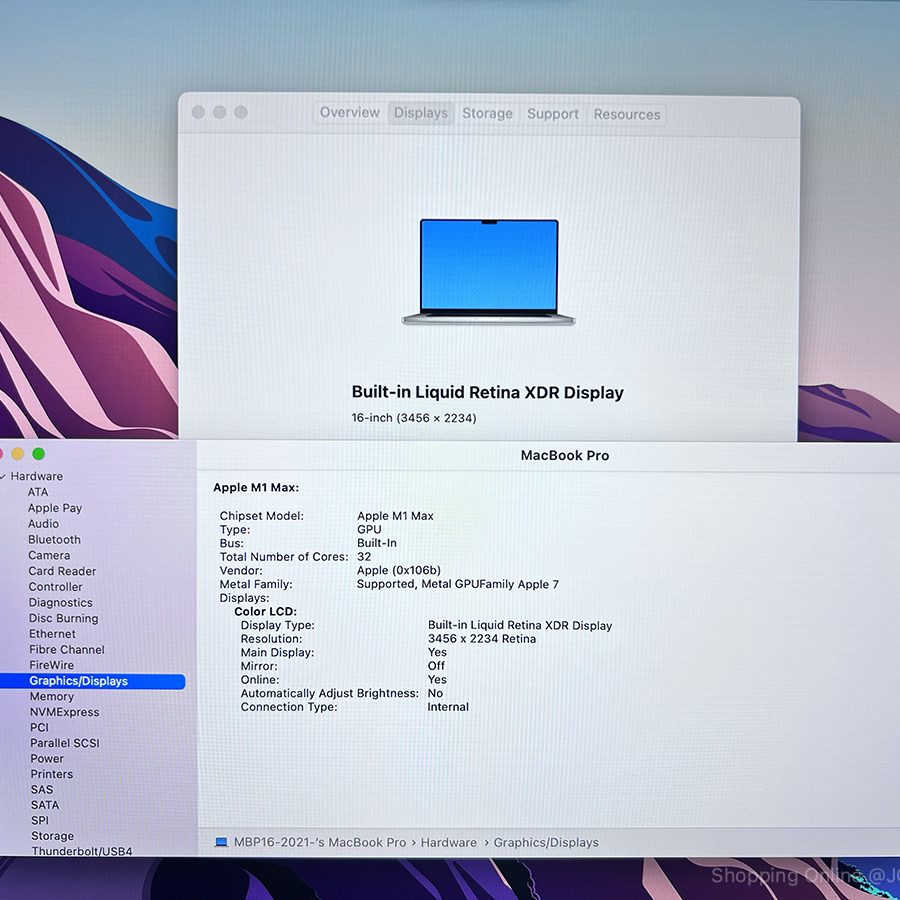Click the green zoom button of System Information
The height and width of the screenshot is (900, 900).
[x=39, y=454]
